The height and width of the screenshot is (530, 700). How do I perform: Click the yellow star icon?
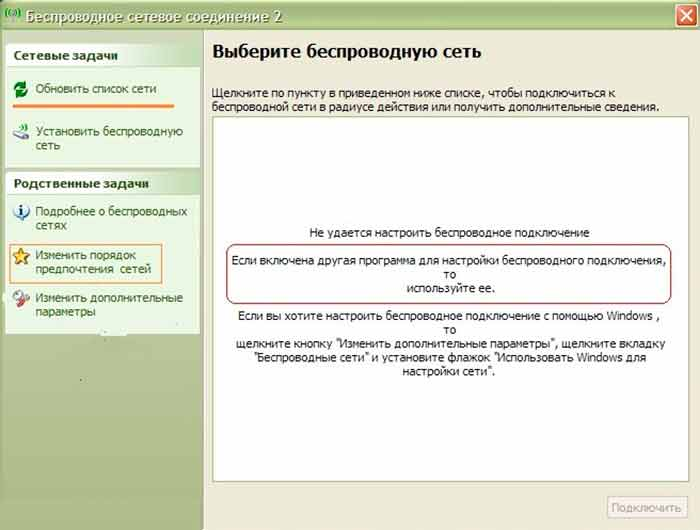pyautogui.click(x=21, y=256)
